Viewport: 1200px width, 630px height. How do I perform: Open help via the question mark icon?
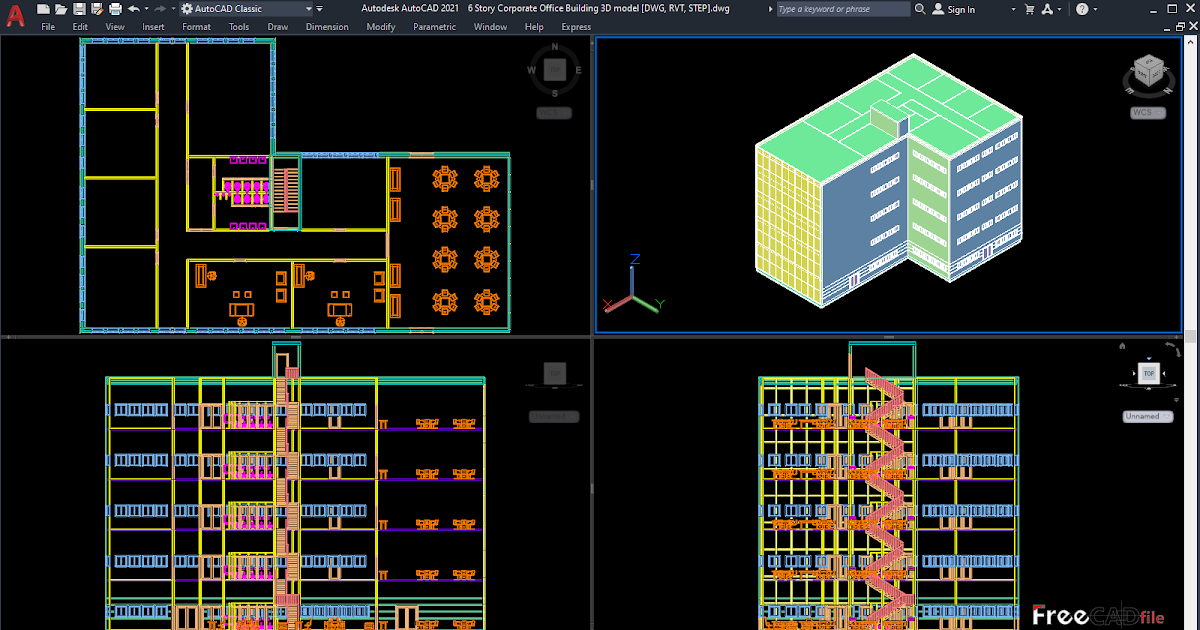[1081, 8]
